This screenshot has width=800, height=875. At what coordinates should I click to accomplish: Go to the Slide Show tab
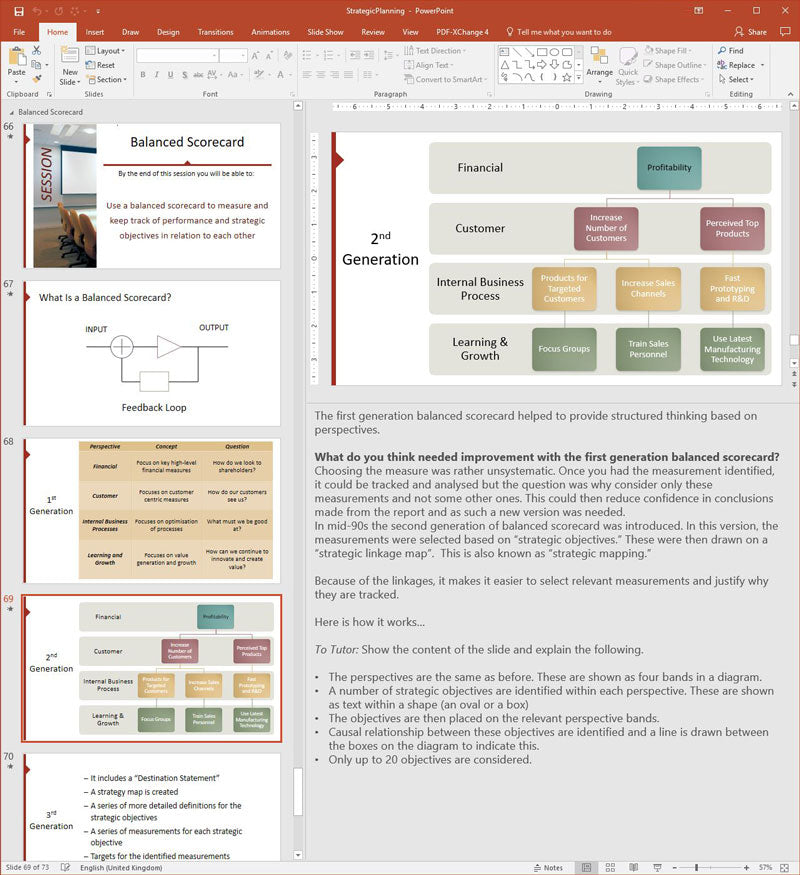325,32
